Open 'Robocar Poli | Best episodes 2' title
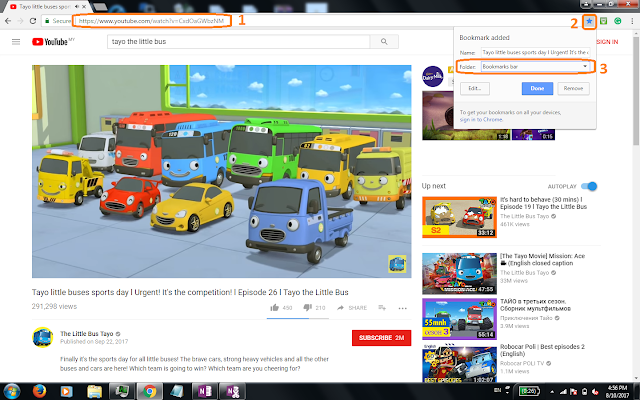This screenshot has width=640, height=400. pos(542,350)
